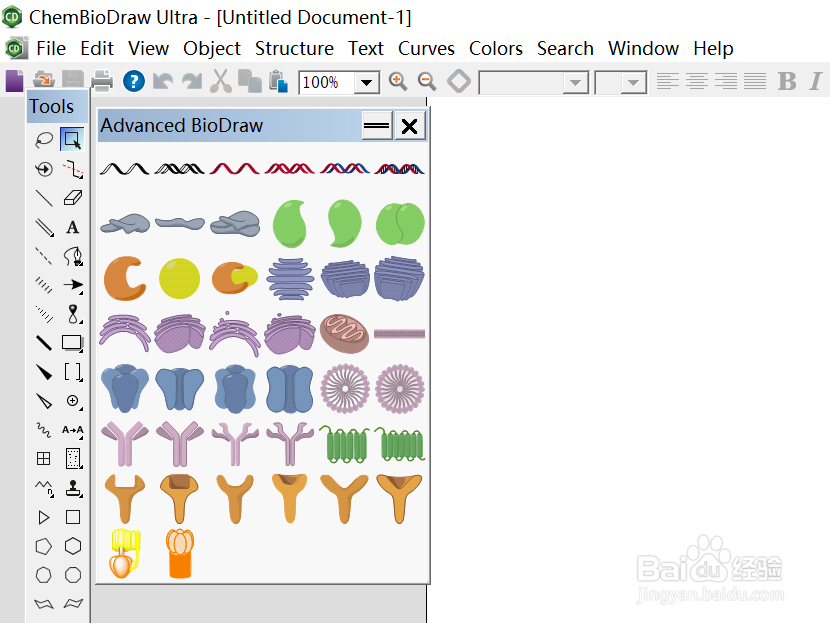Set centered text alignment
Viewport: 830px width, 623px height.
coord(697,82)
